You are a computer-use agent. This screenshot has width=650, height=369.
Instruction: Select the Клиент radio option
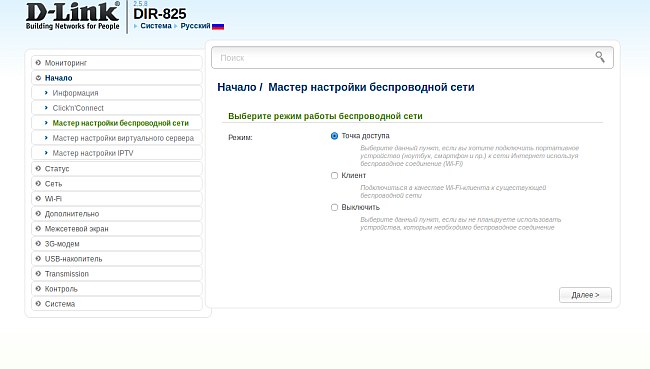point(334,175)
